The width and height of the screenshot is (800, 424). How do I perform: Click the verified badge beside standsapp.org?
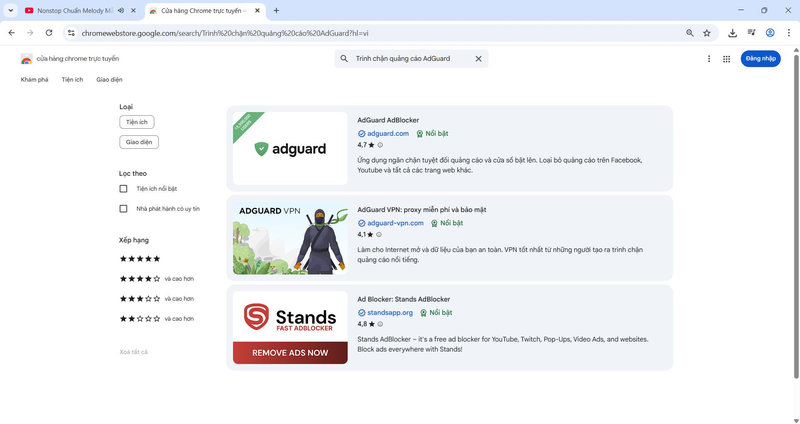(x=362, y=313)
